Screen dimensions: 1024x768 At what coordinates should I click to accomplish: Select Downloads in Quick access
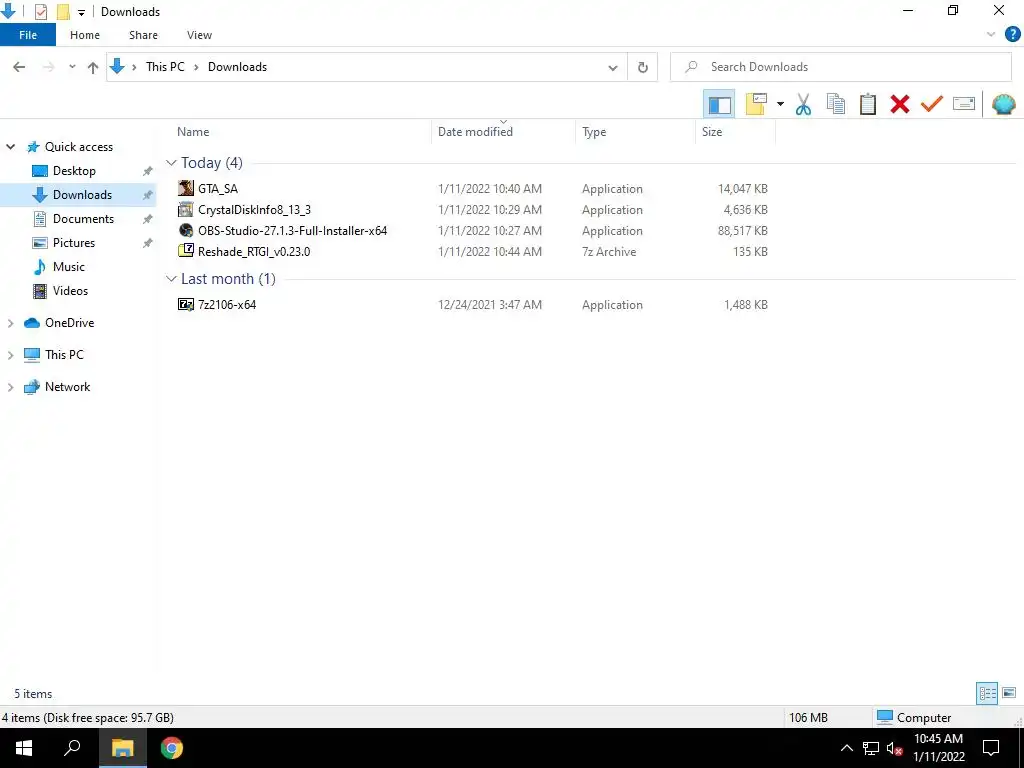point(82,195)
